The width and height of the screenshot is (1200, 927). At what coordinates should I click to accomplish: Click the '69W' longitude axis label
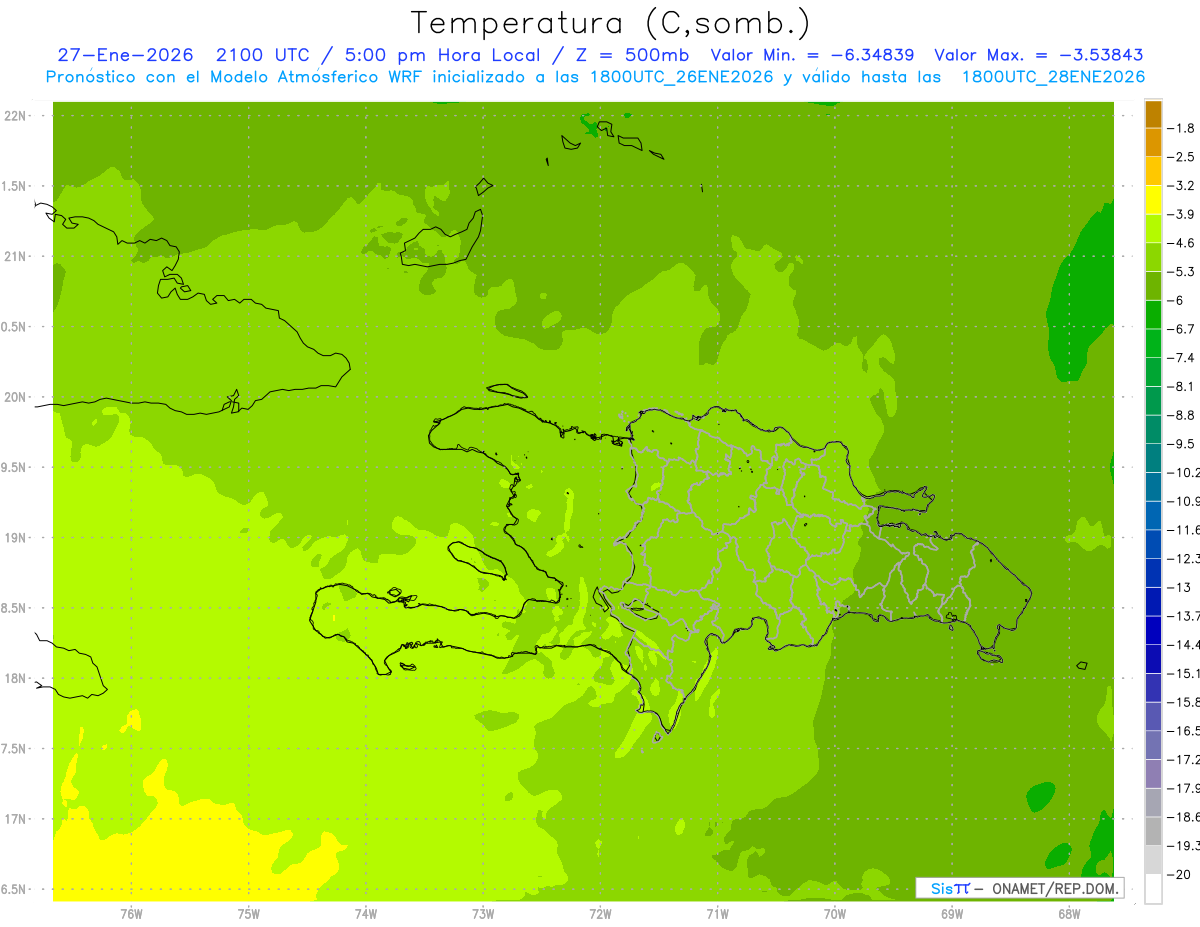[952, 914]
